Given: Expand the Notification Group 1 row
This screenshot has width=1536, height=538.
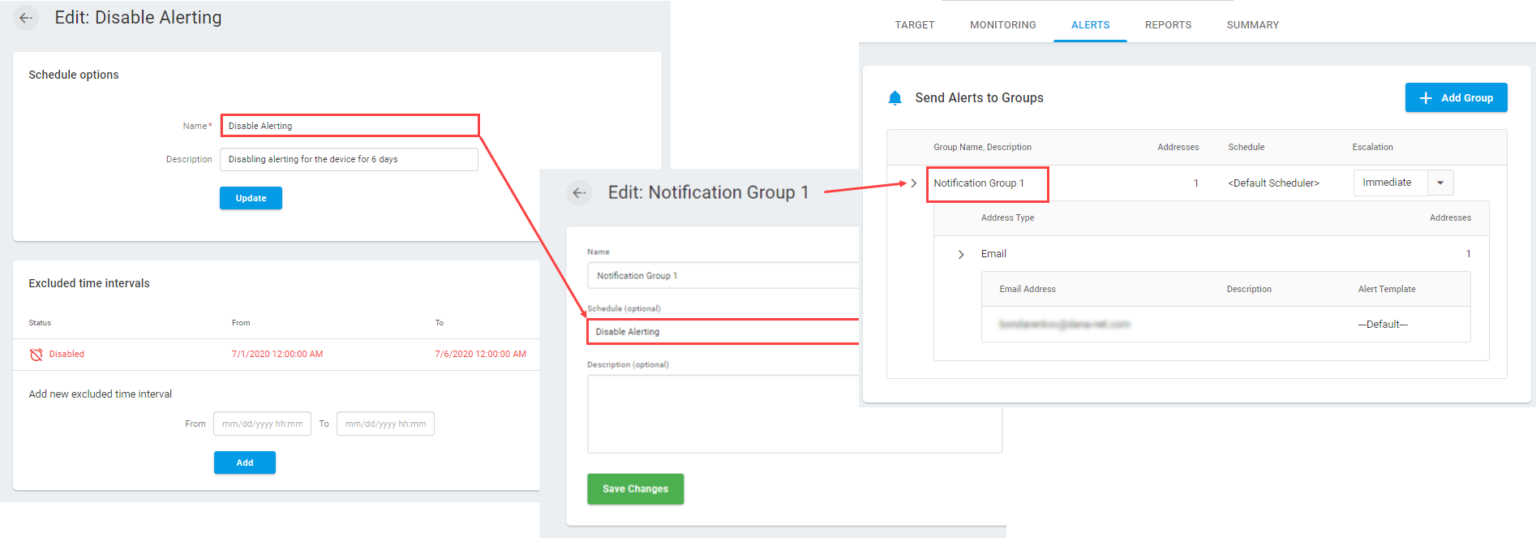Looking at the screenshot, I should pyautogui.click(x=913, y=183).
